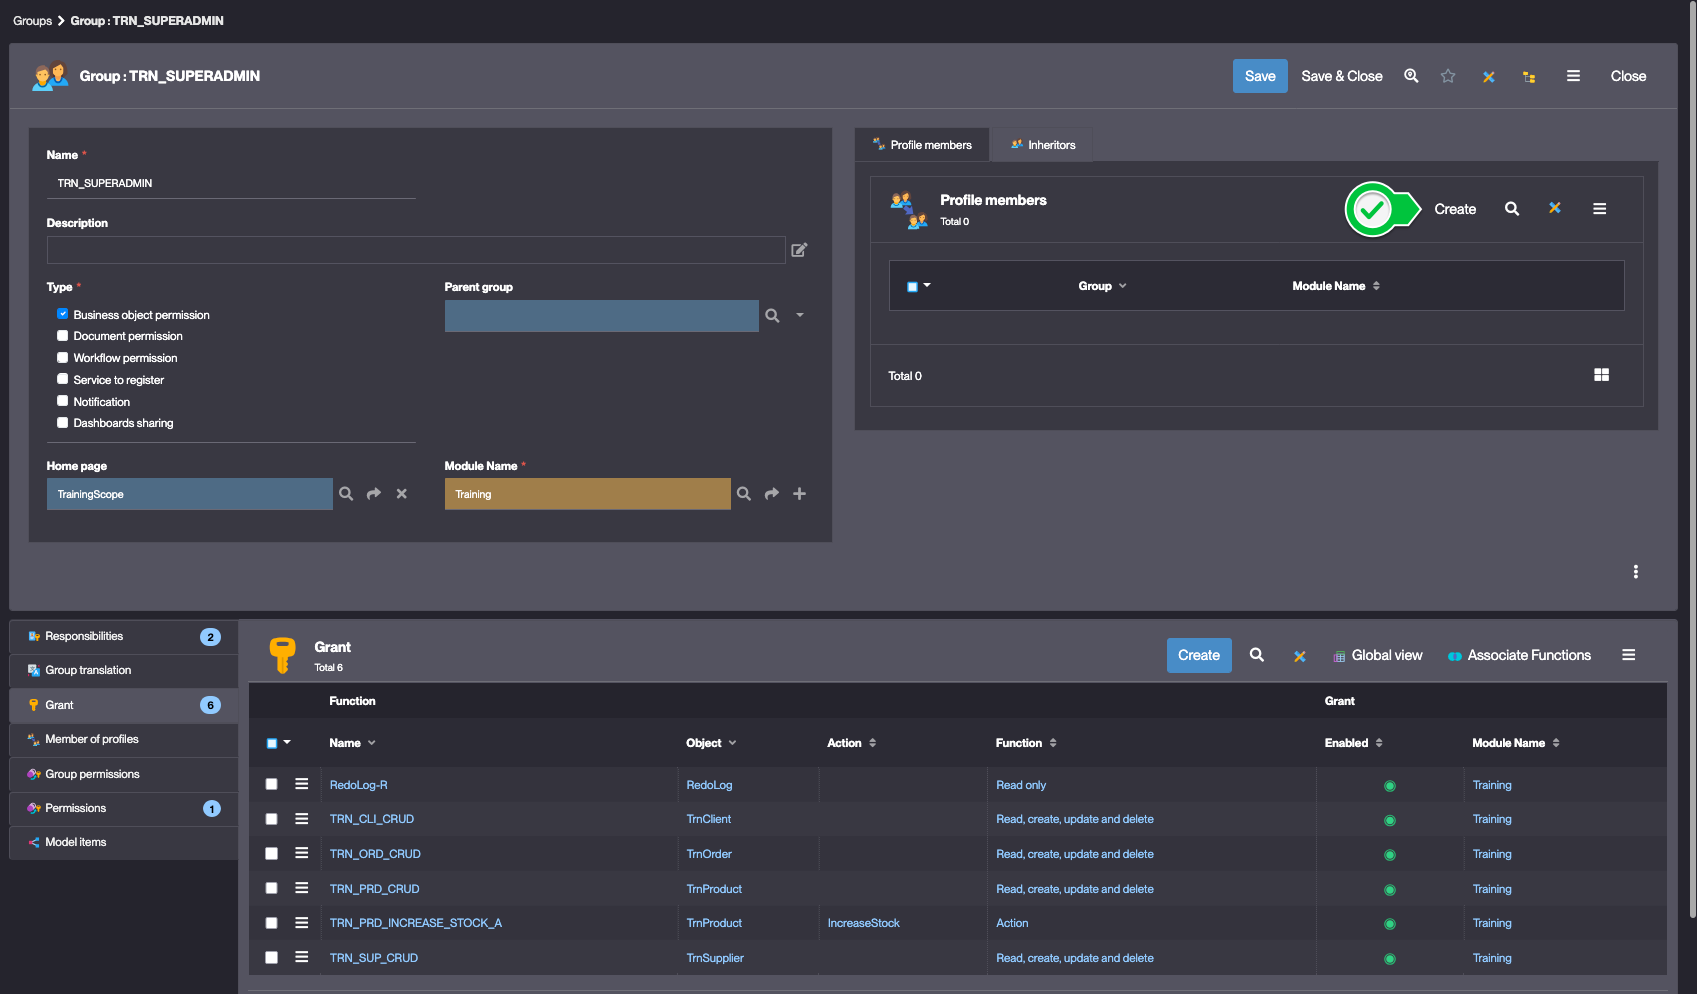The image size is (1697, 994).
Task: Search the Home page lookup
Action: click(x=346, y=494)
